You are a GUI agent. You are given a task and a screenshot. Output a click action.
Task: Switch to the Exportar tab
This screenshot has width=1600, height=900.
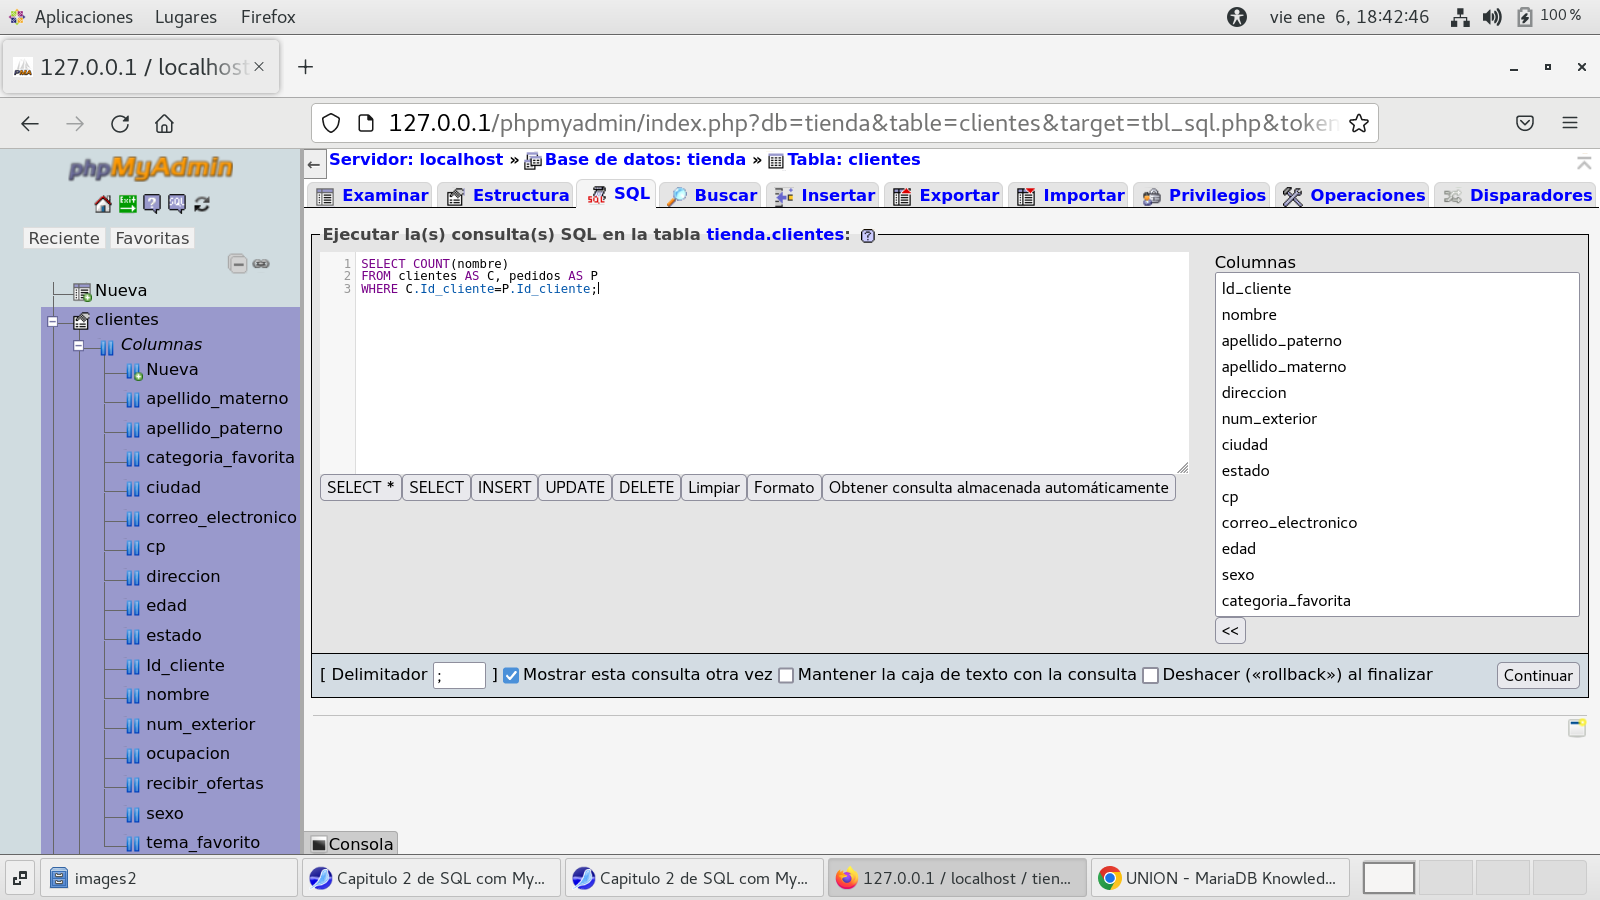click(x=946, y=195)
